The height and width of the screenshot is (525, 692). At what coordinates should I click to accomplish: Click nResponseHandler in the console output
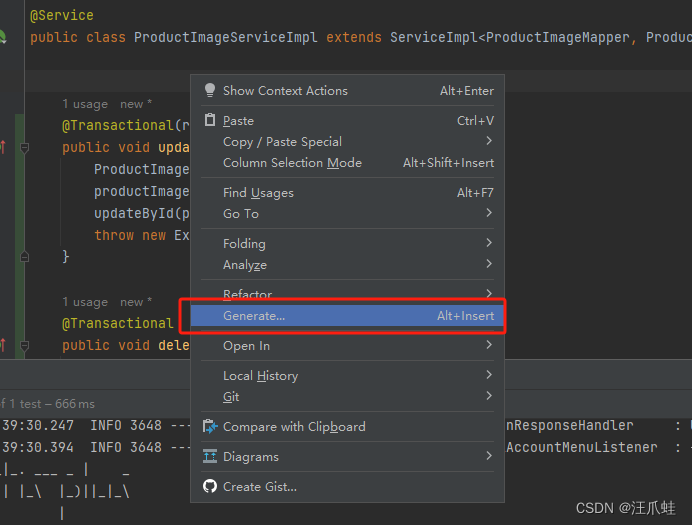pyautogui.click(x=570, y=425)
